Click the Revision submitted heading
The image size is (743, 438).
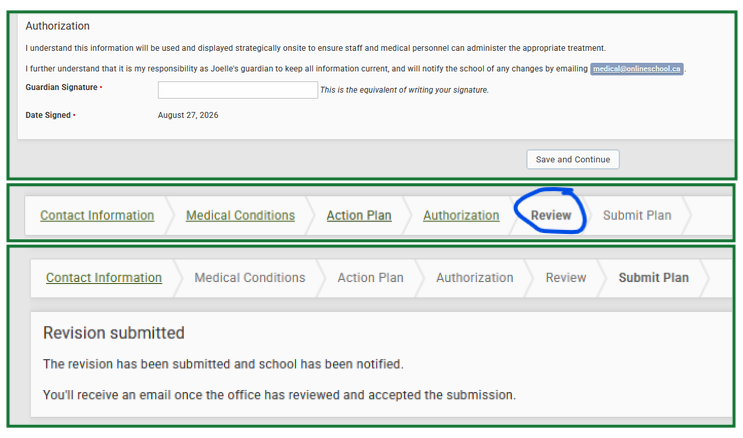pos(114,333)
